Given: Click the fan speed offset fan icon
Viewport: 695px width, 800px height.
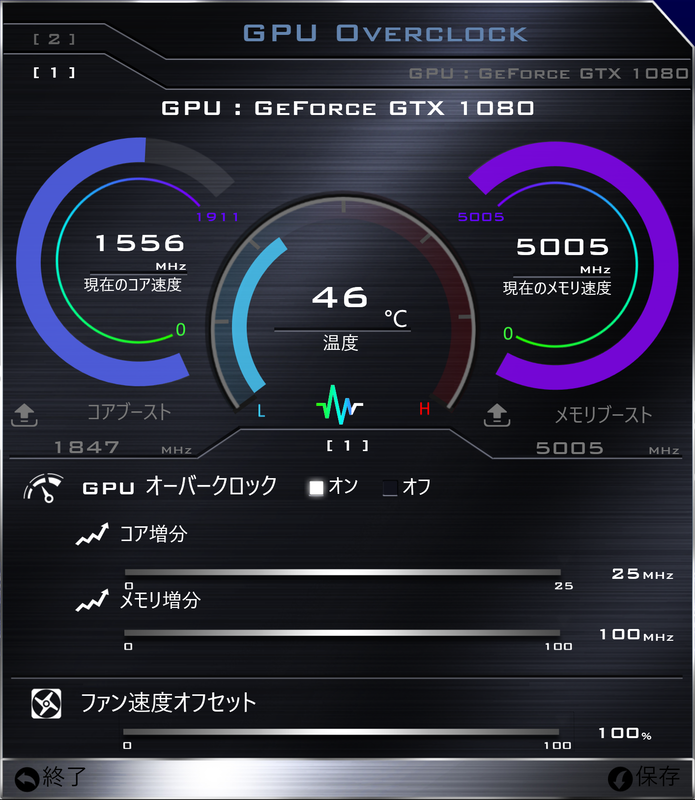Looking at the screenshot, I should pos(46,704).
